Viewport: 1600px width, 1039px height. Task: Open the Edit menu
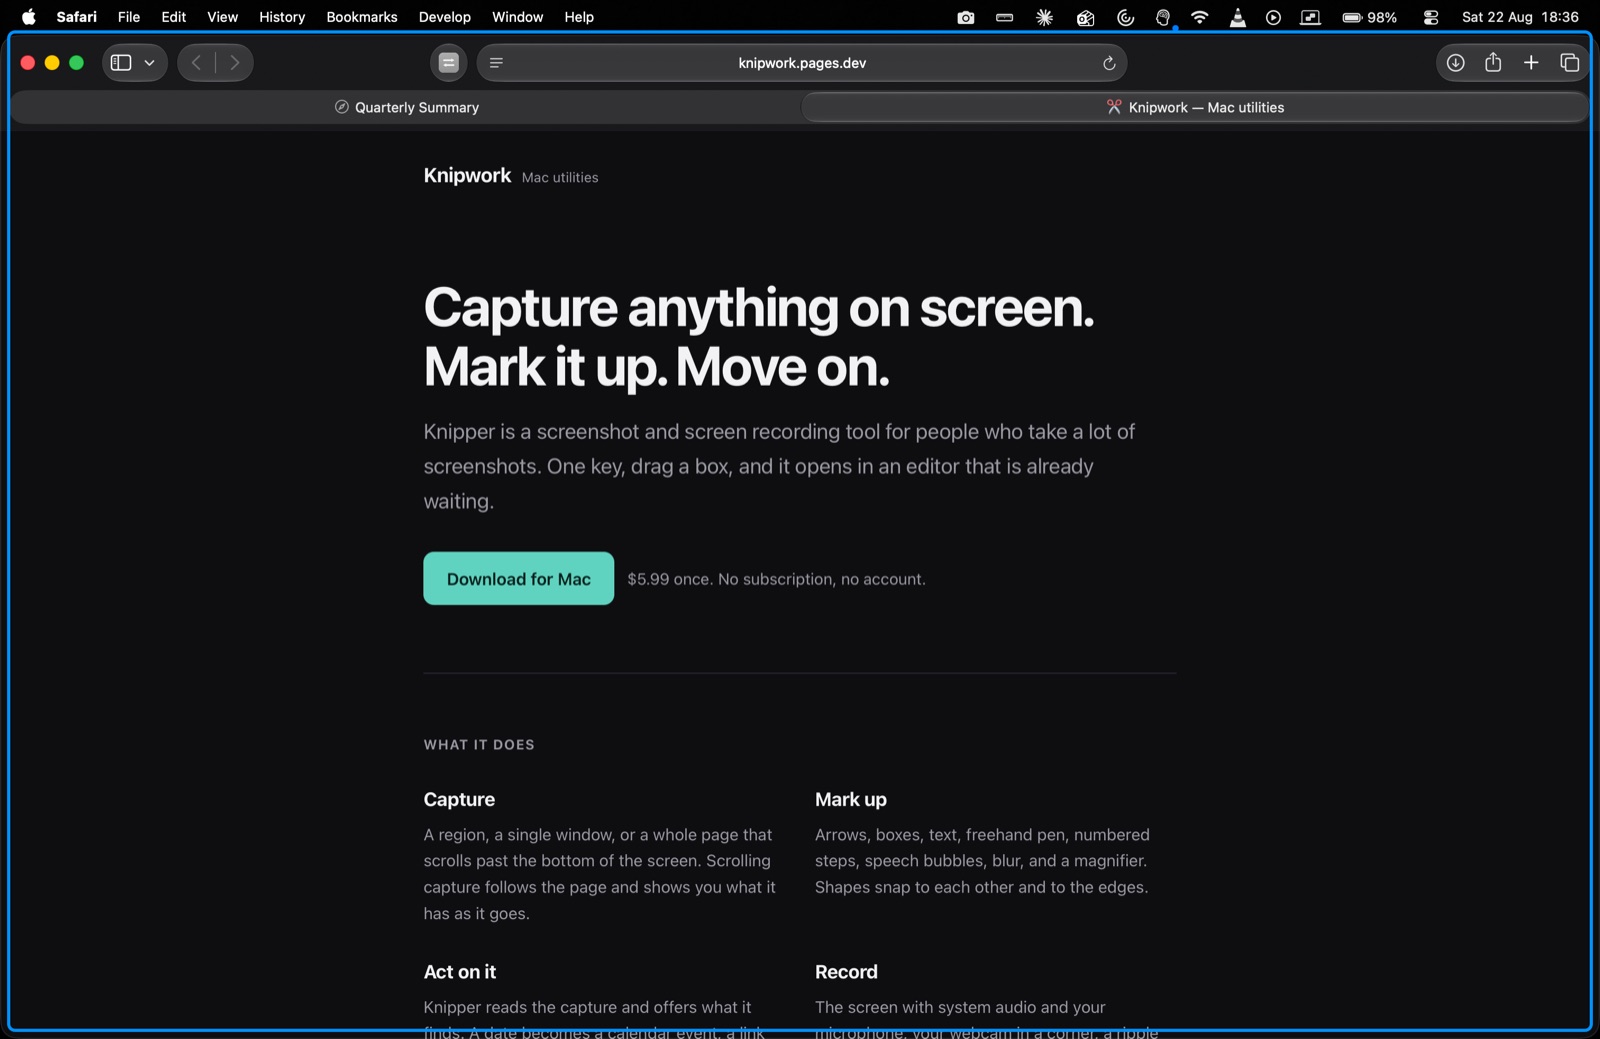(174, 17)
